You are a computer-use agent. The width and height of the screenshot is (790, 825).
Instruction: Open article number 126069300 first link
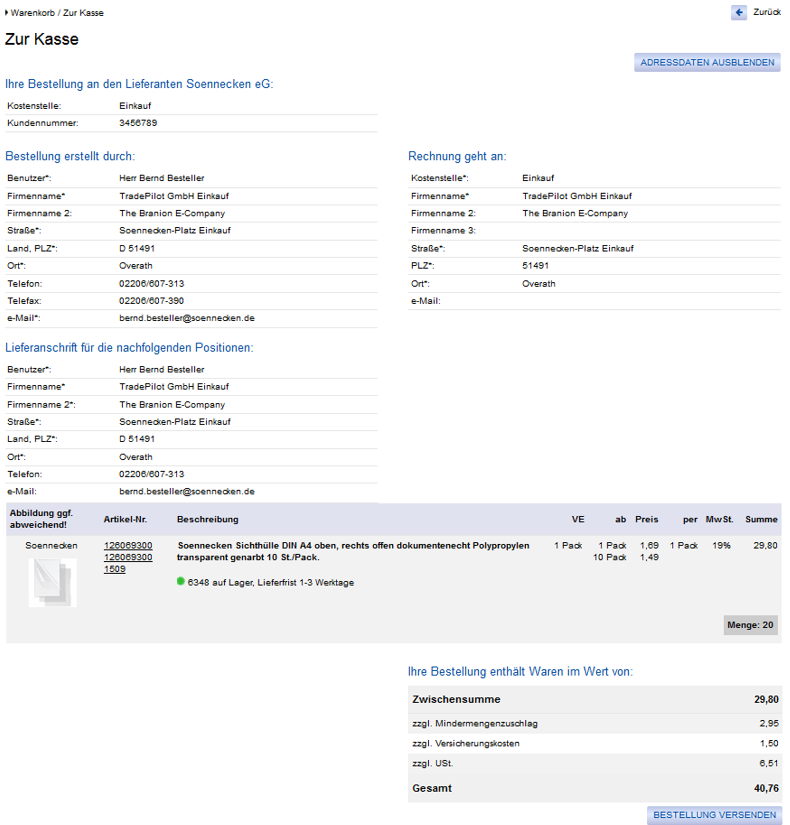point(128,546)
